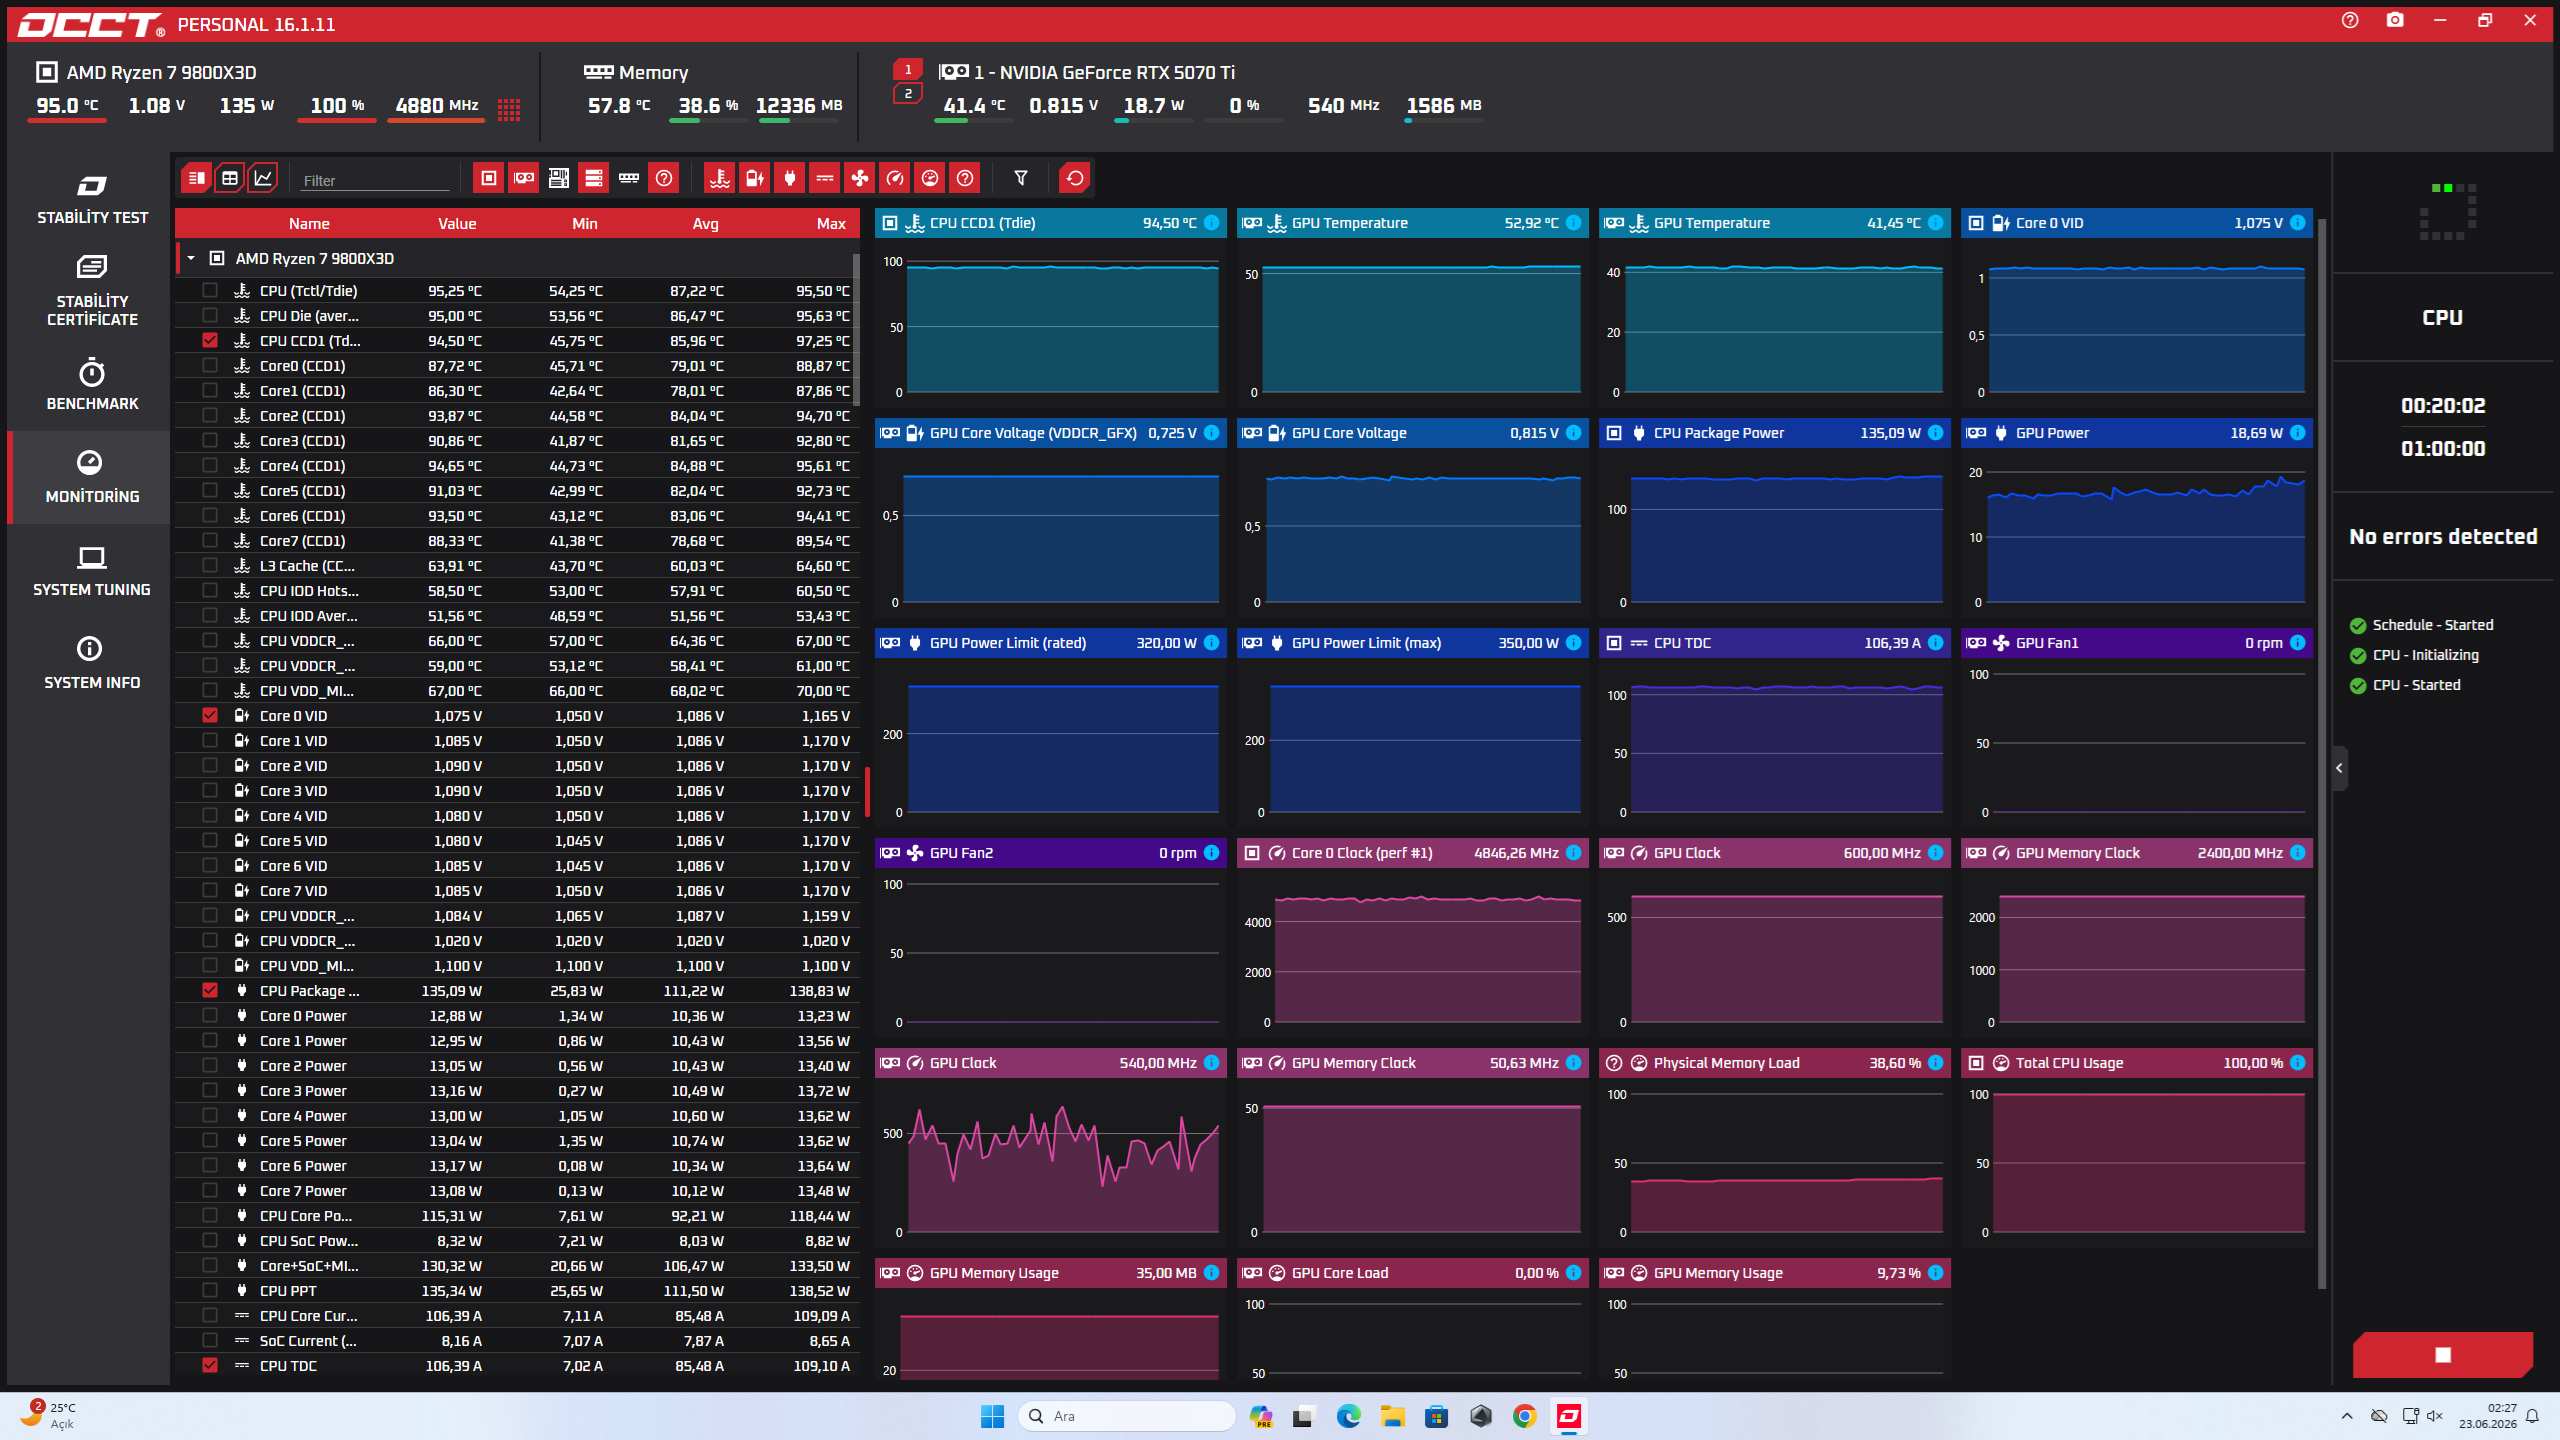Show info for the CPU CCD1 (Tdie) graph
This screenshot has width=2560, height=1440.
[x=1211, y=223]
